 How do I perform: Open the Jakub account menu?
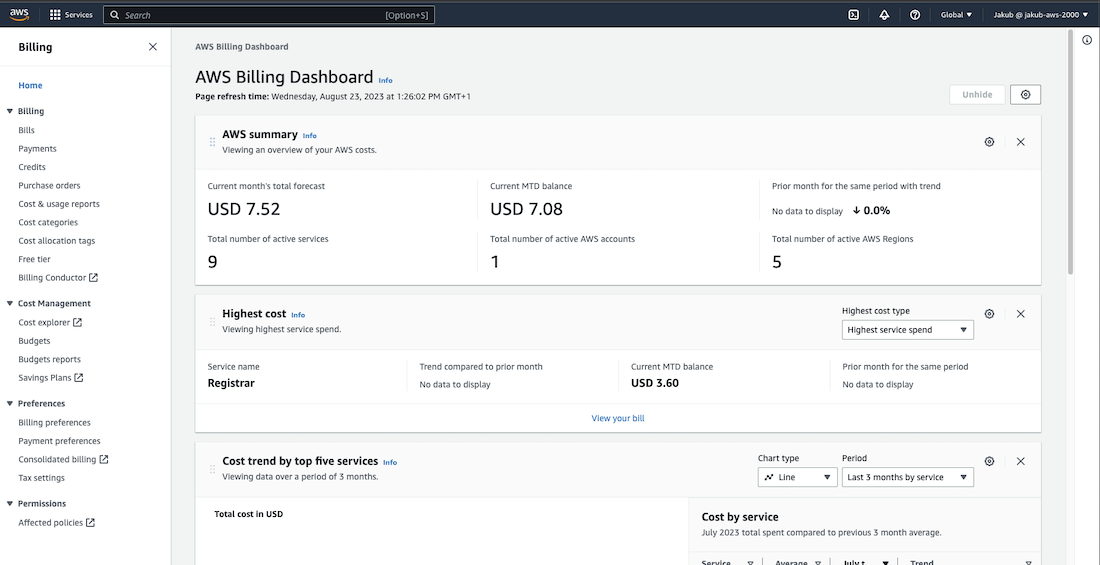click(x=1041, y=15)
